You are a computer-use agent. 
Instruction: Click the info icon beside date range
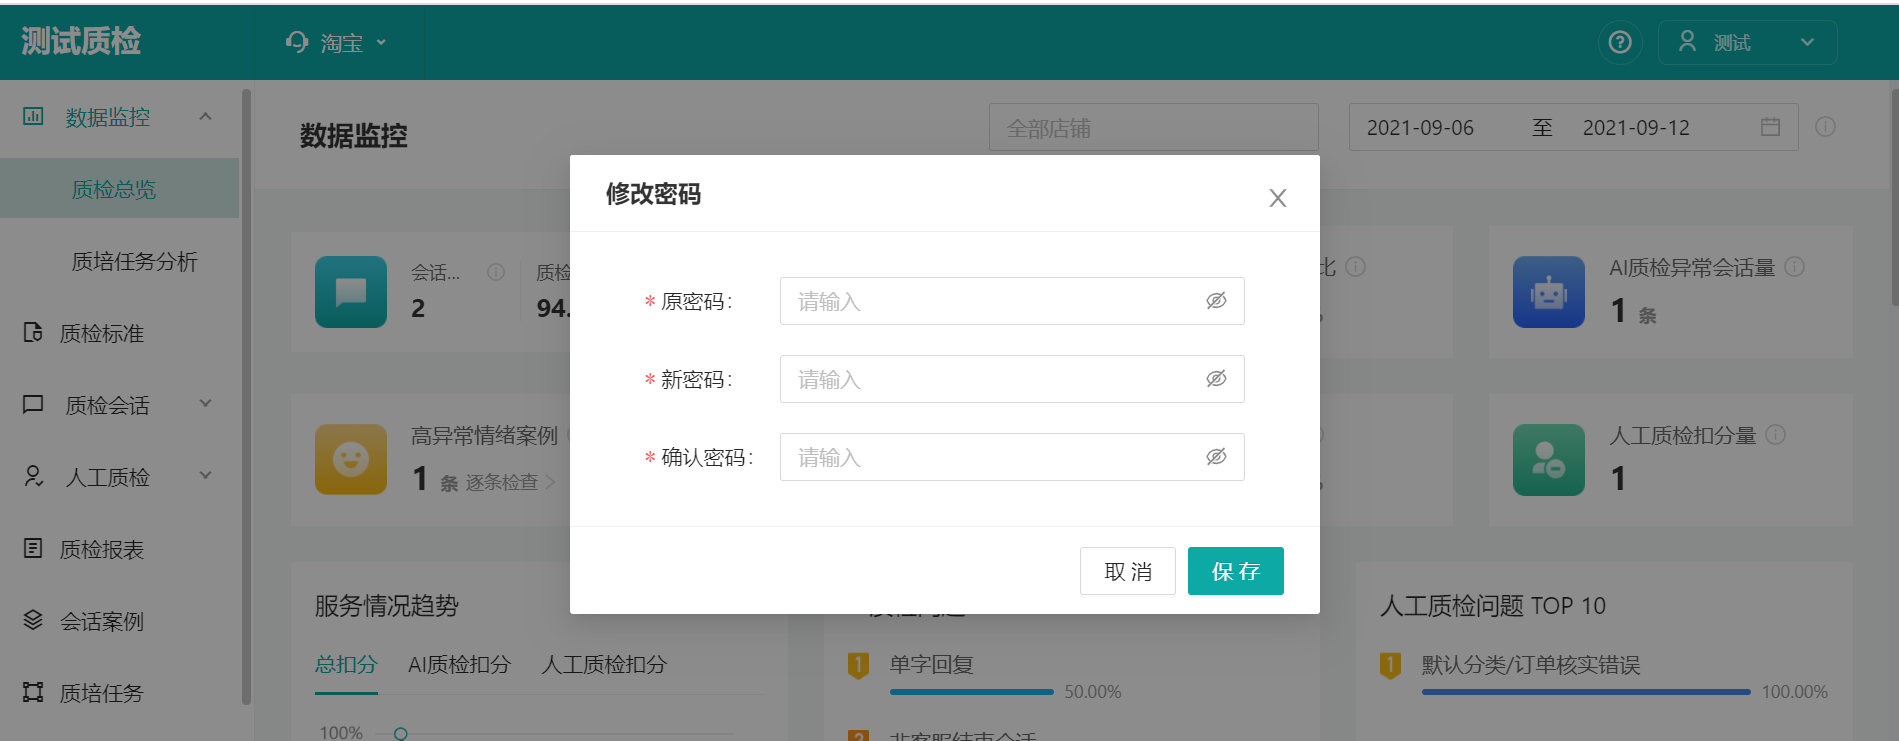1825,127
